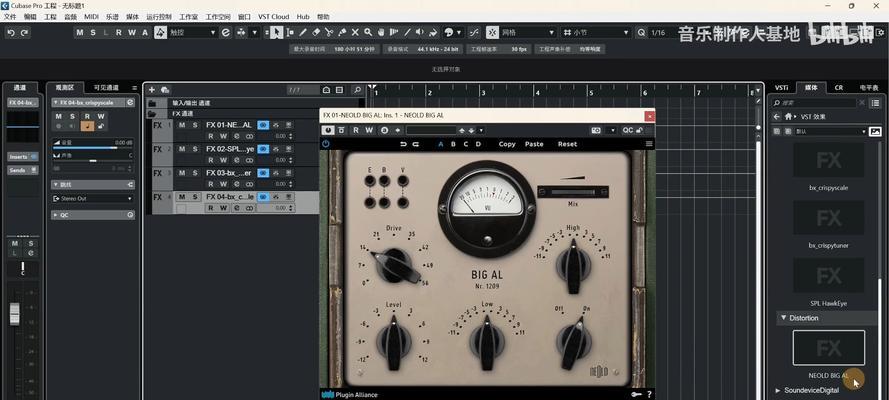The height and width of the screenshot is (400, 889).
Task: Click the edit channel settings icon for FX 04-bx_crispyscale
Action: pyautogui.click(x=130, y=103)
